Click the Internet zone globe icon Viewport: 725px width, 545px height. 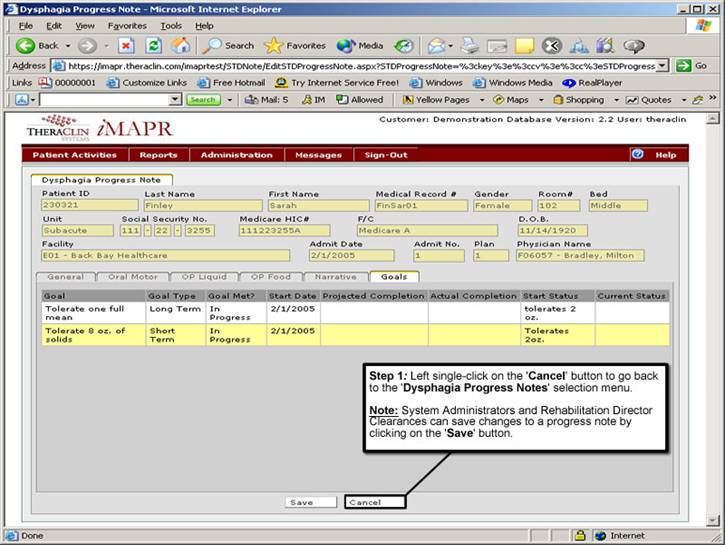coord(600,535)
